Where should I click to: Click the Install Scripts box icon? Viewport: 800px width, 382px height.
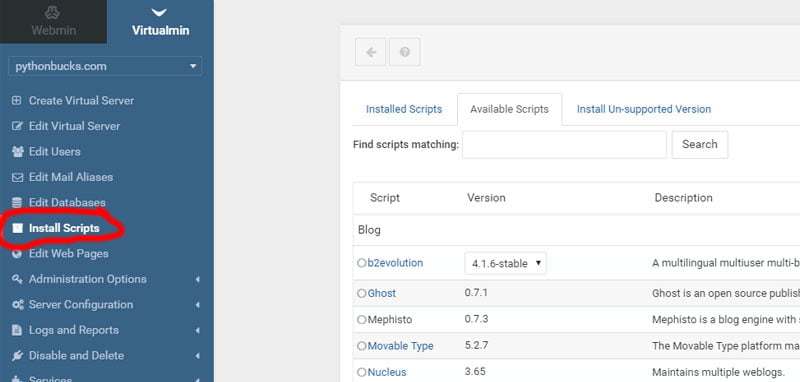17,228
